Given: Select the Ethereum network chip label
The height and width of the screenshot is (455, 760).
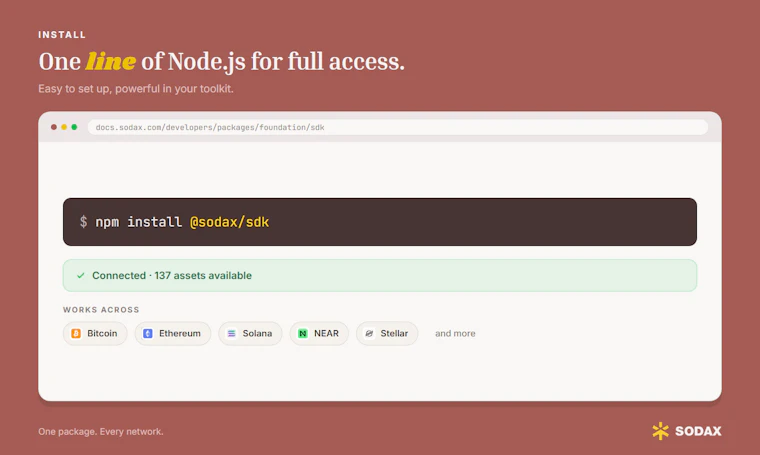Looking at the screenshot, I should tap(180, 333).
